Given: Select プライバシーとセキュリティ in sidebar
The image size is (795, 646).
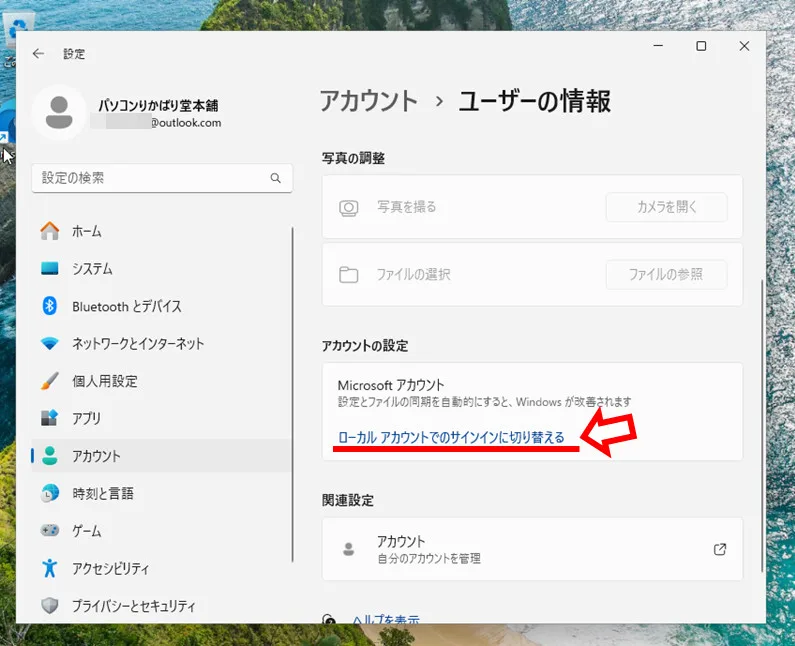Looking at the screenshot, I should click(x=162, y=605).
